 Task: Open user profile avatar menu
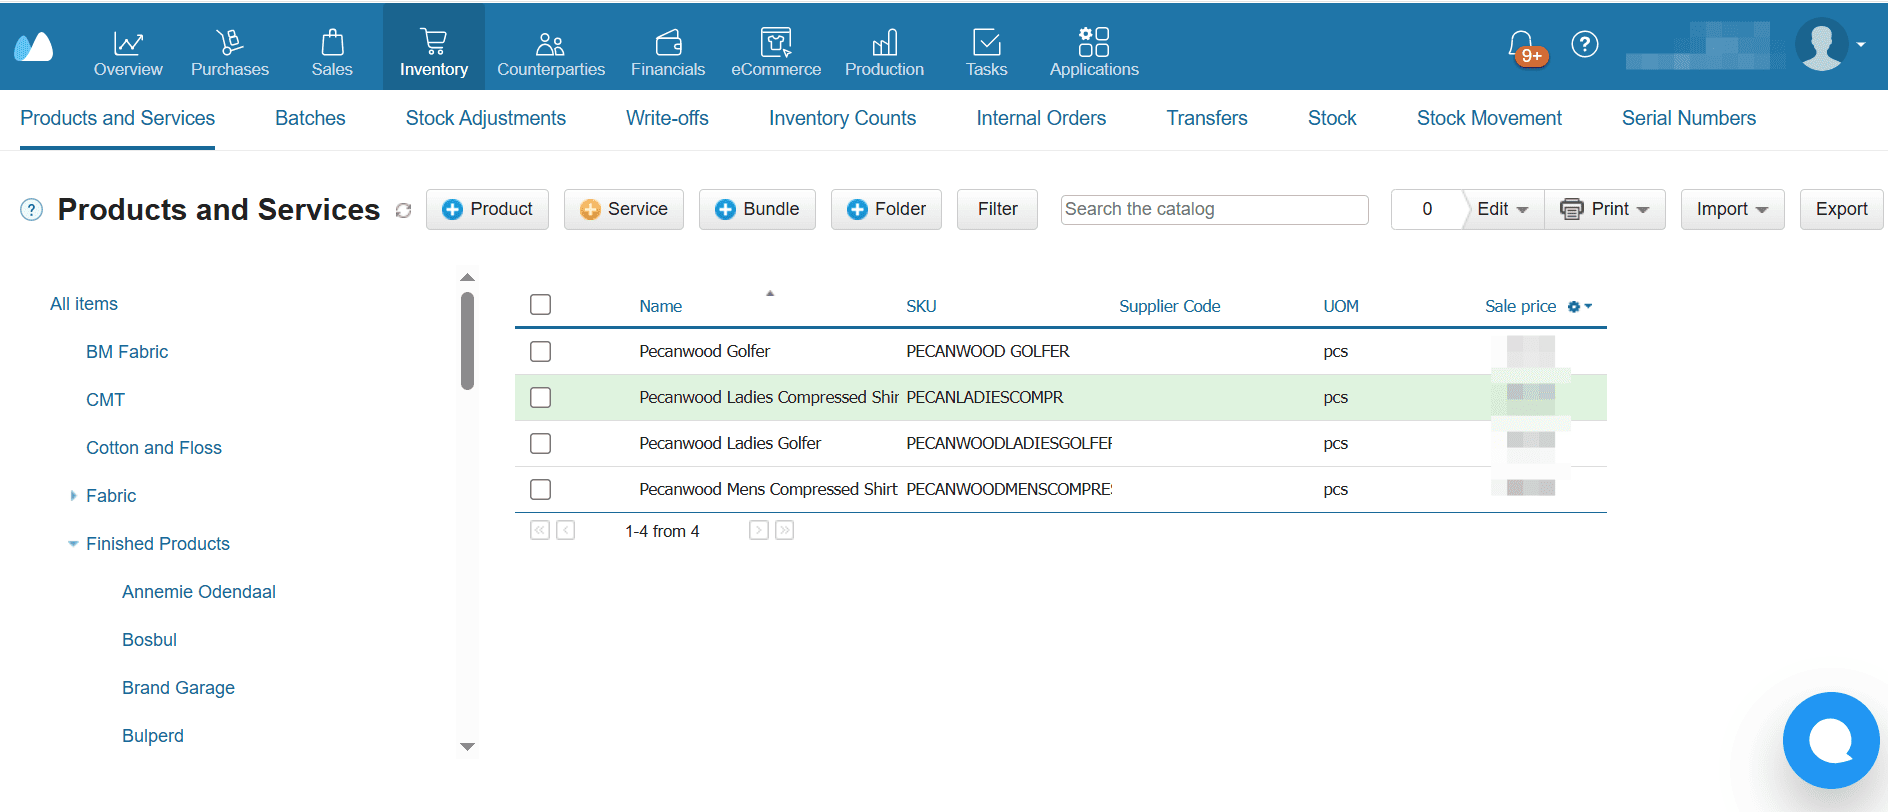[x=1821, y=45]
